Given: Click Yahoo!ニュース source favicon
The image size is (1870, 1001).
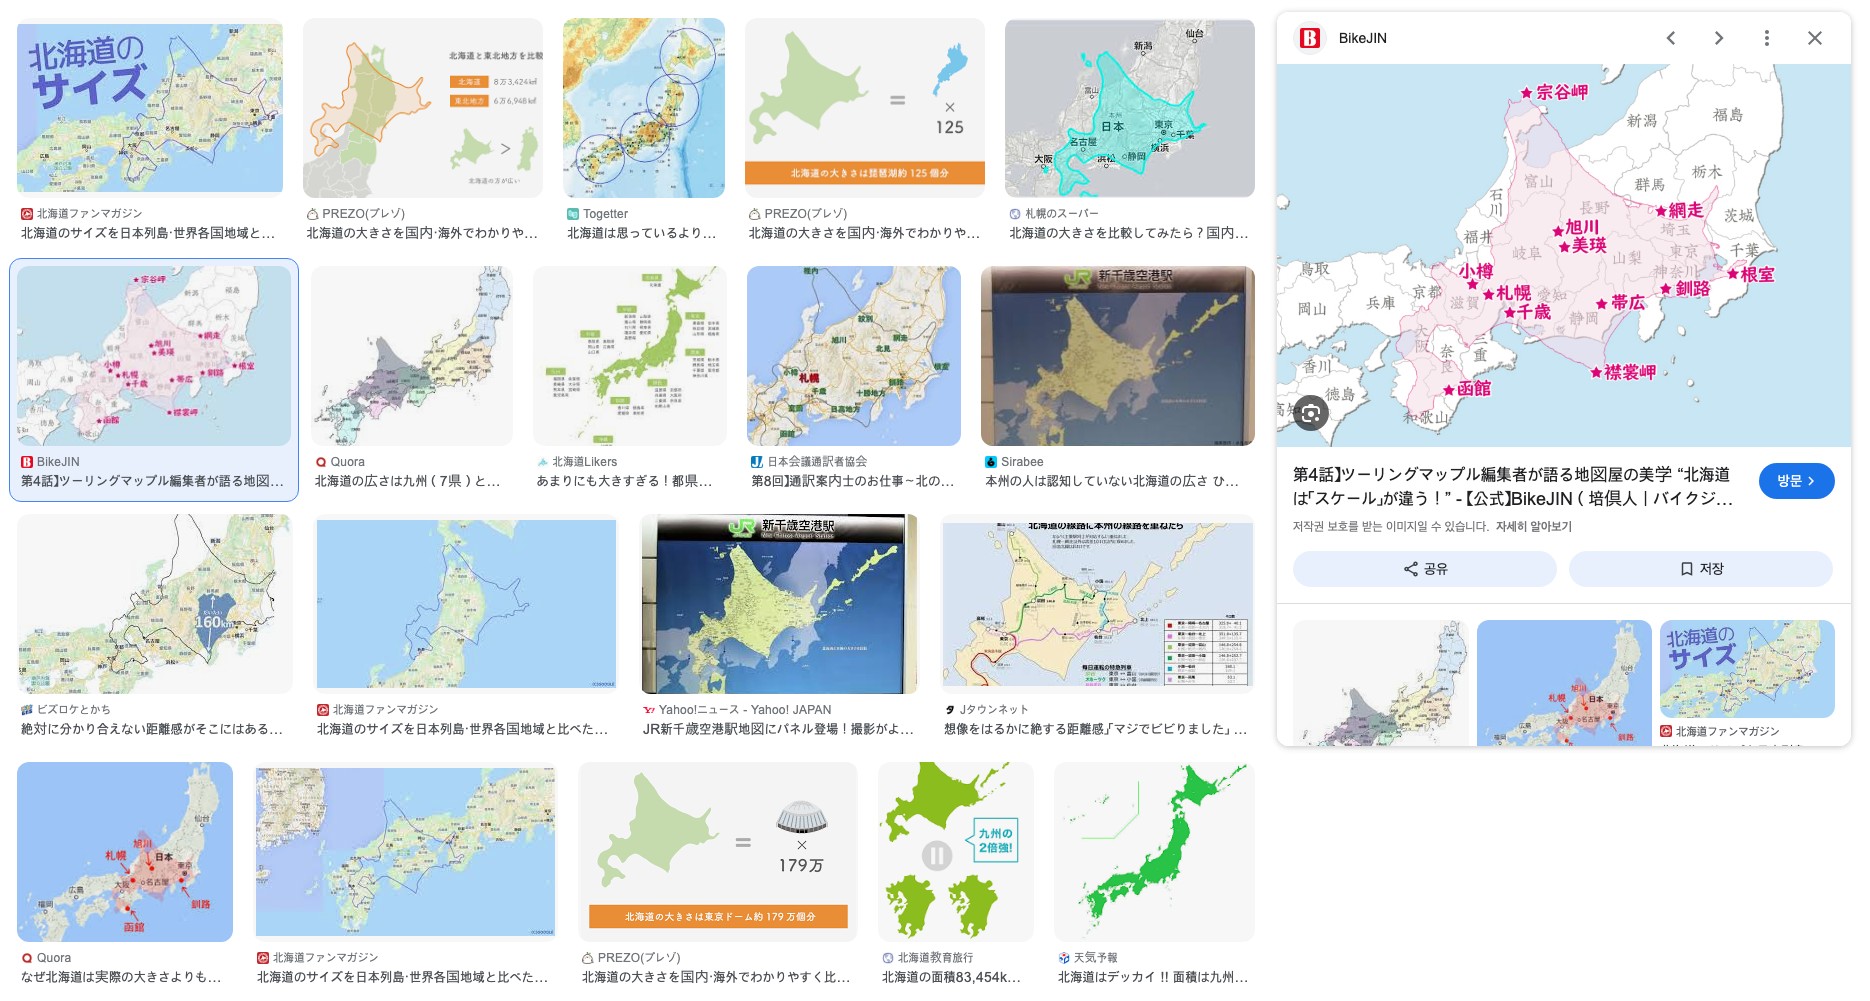Looking at the screenshot, I should [x=649, y=710].
